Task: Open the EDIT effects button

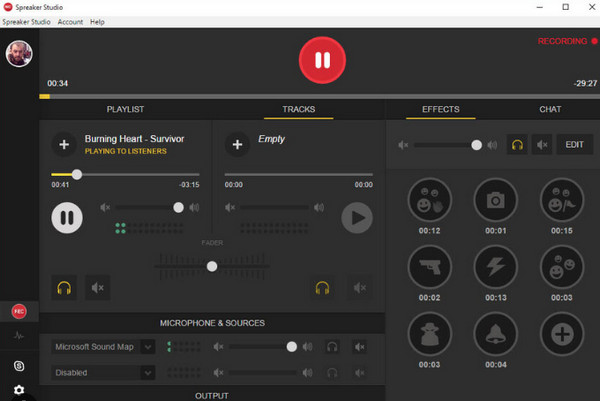Action: pos(574,145)
